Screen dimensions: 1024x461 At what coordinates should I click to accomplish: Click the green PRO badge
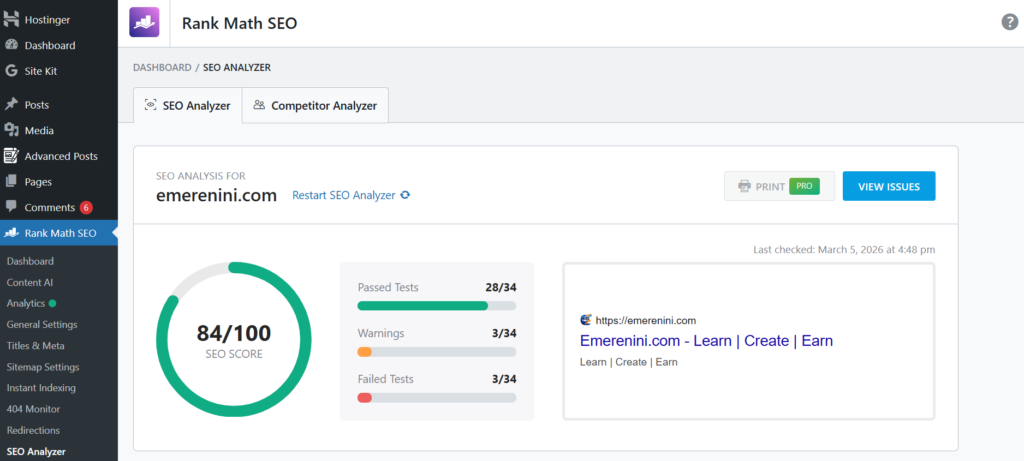(805, 186)
